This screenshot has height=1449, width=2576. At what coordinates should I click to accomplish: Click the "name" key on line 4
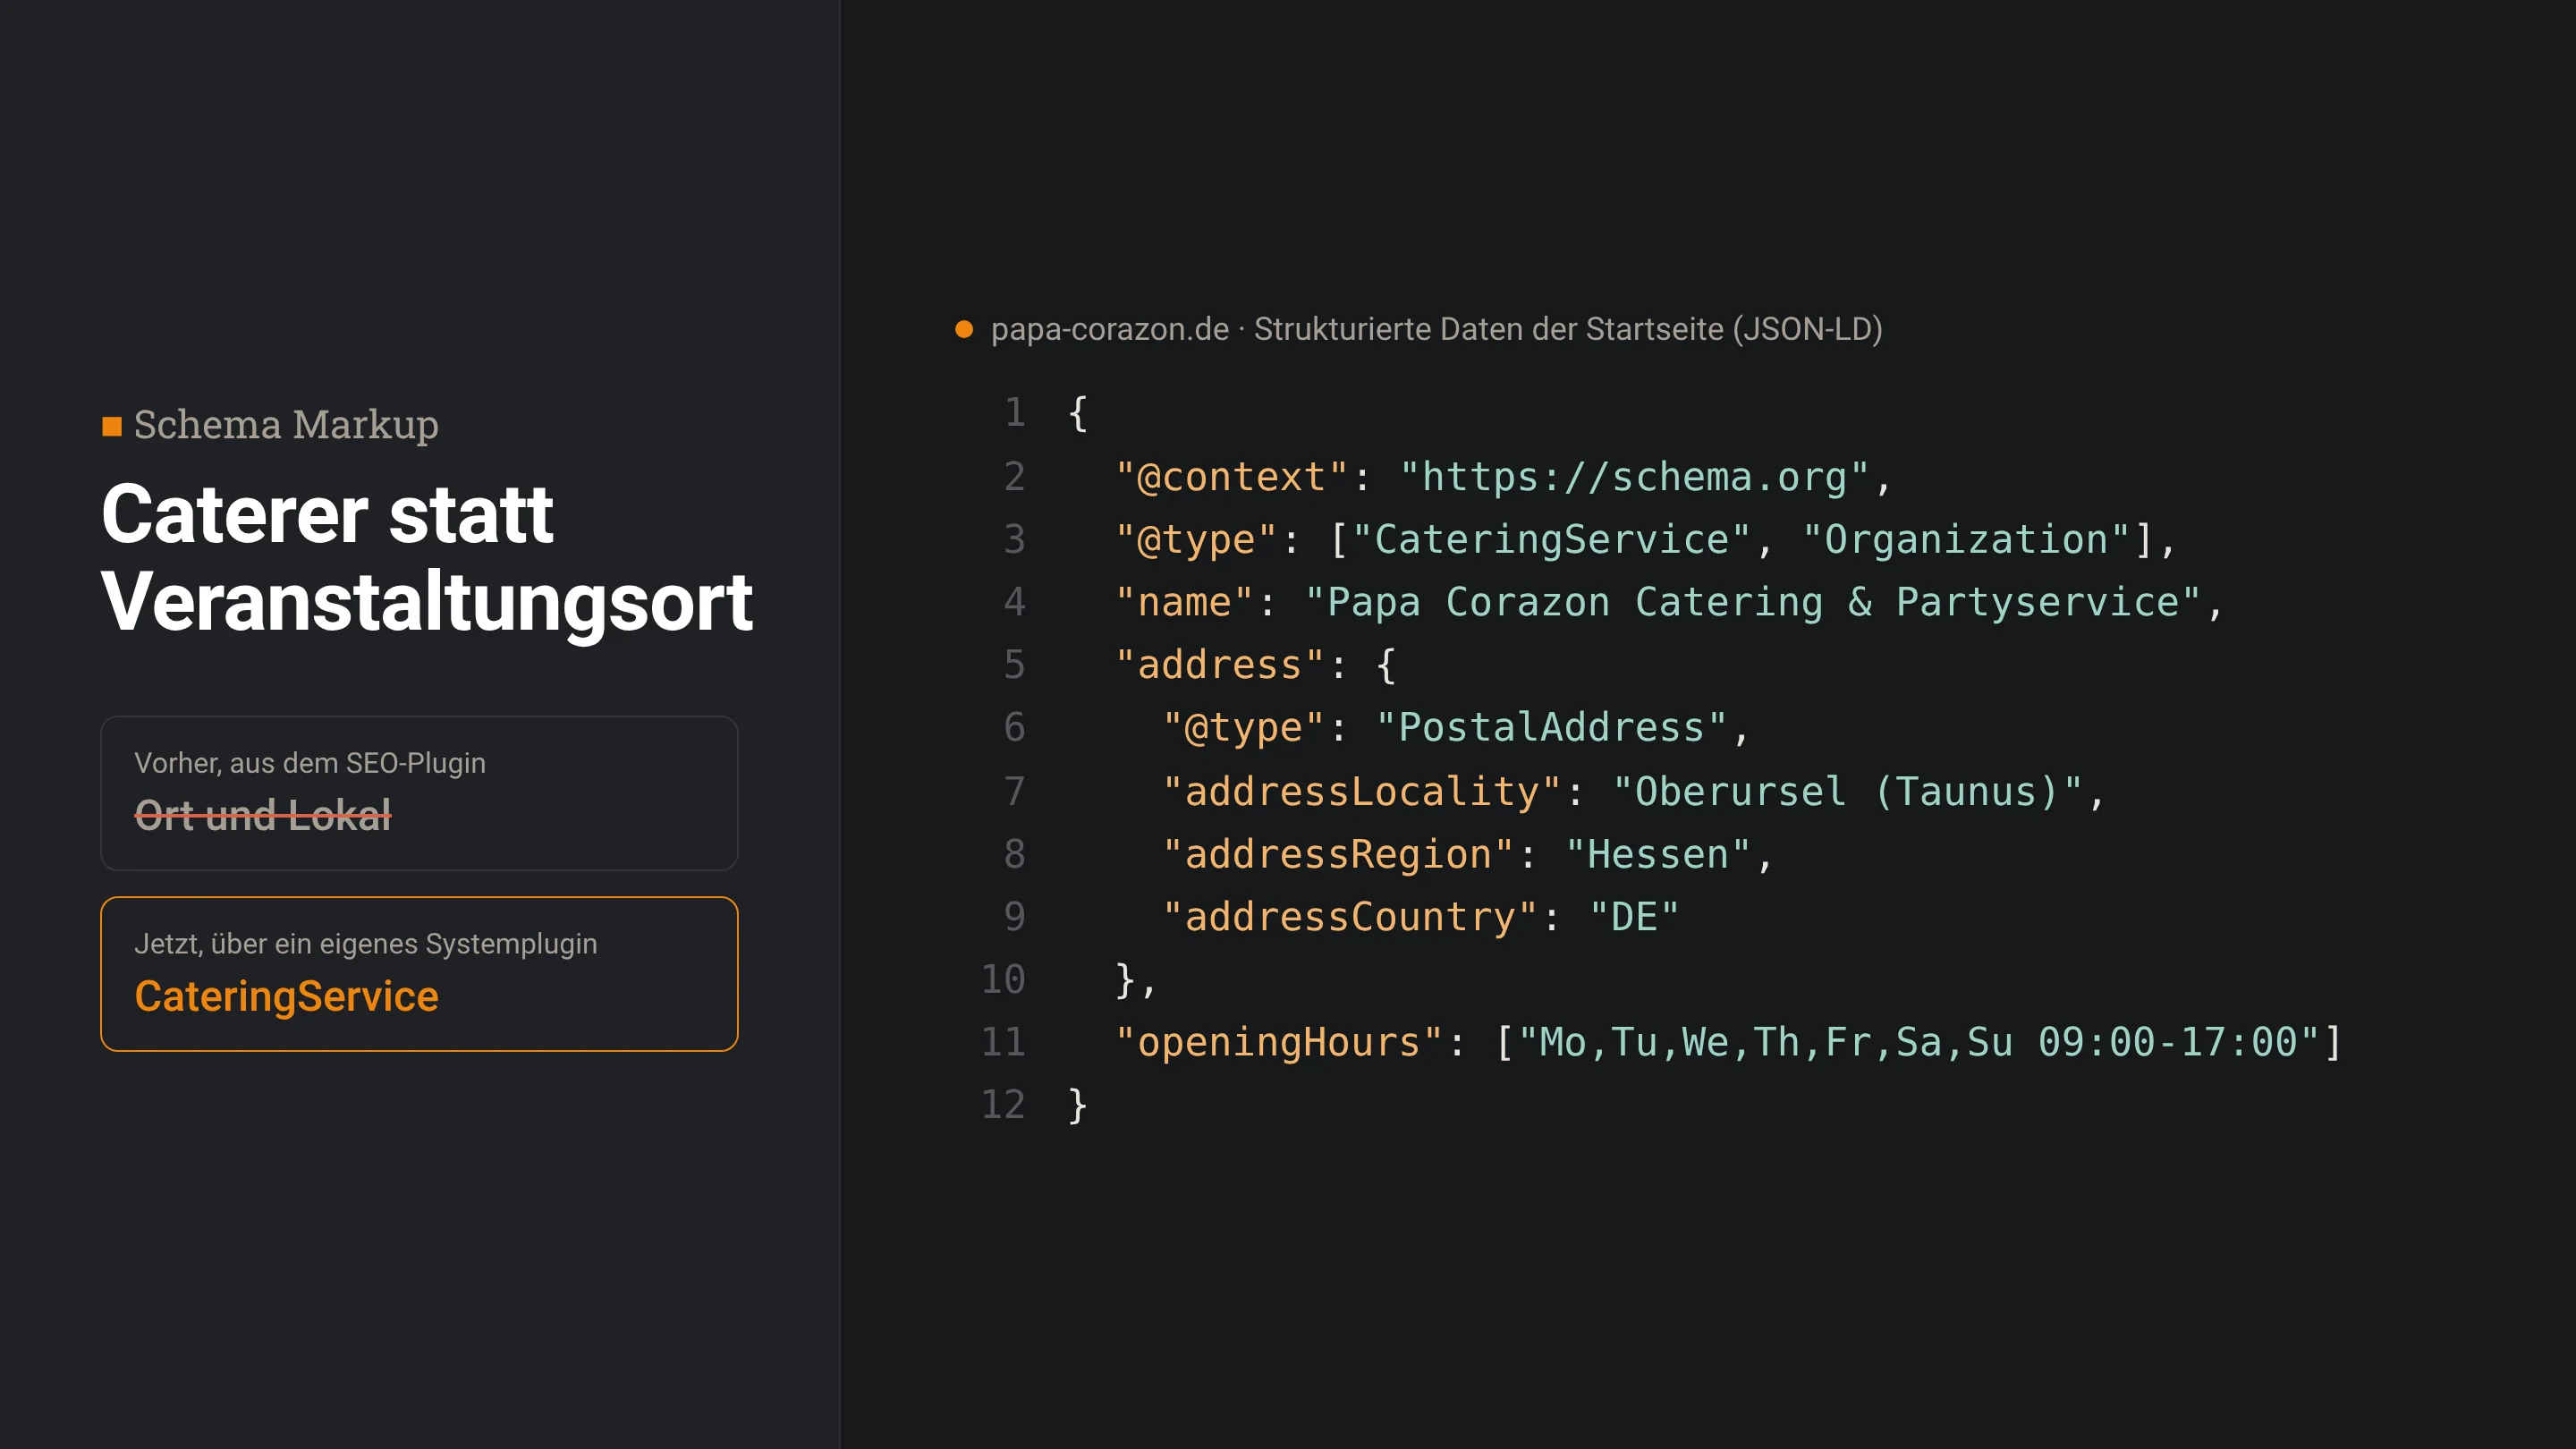(x=1185, y=602)
